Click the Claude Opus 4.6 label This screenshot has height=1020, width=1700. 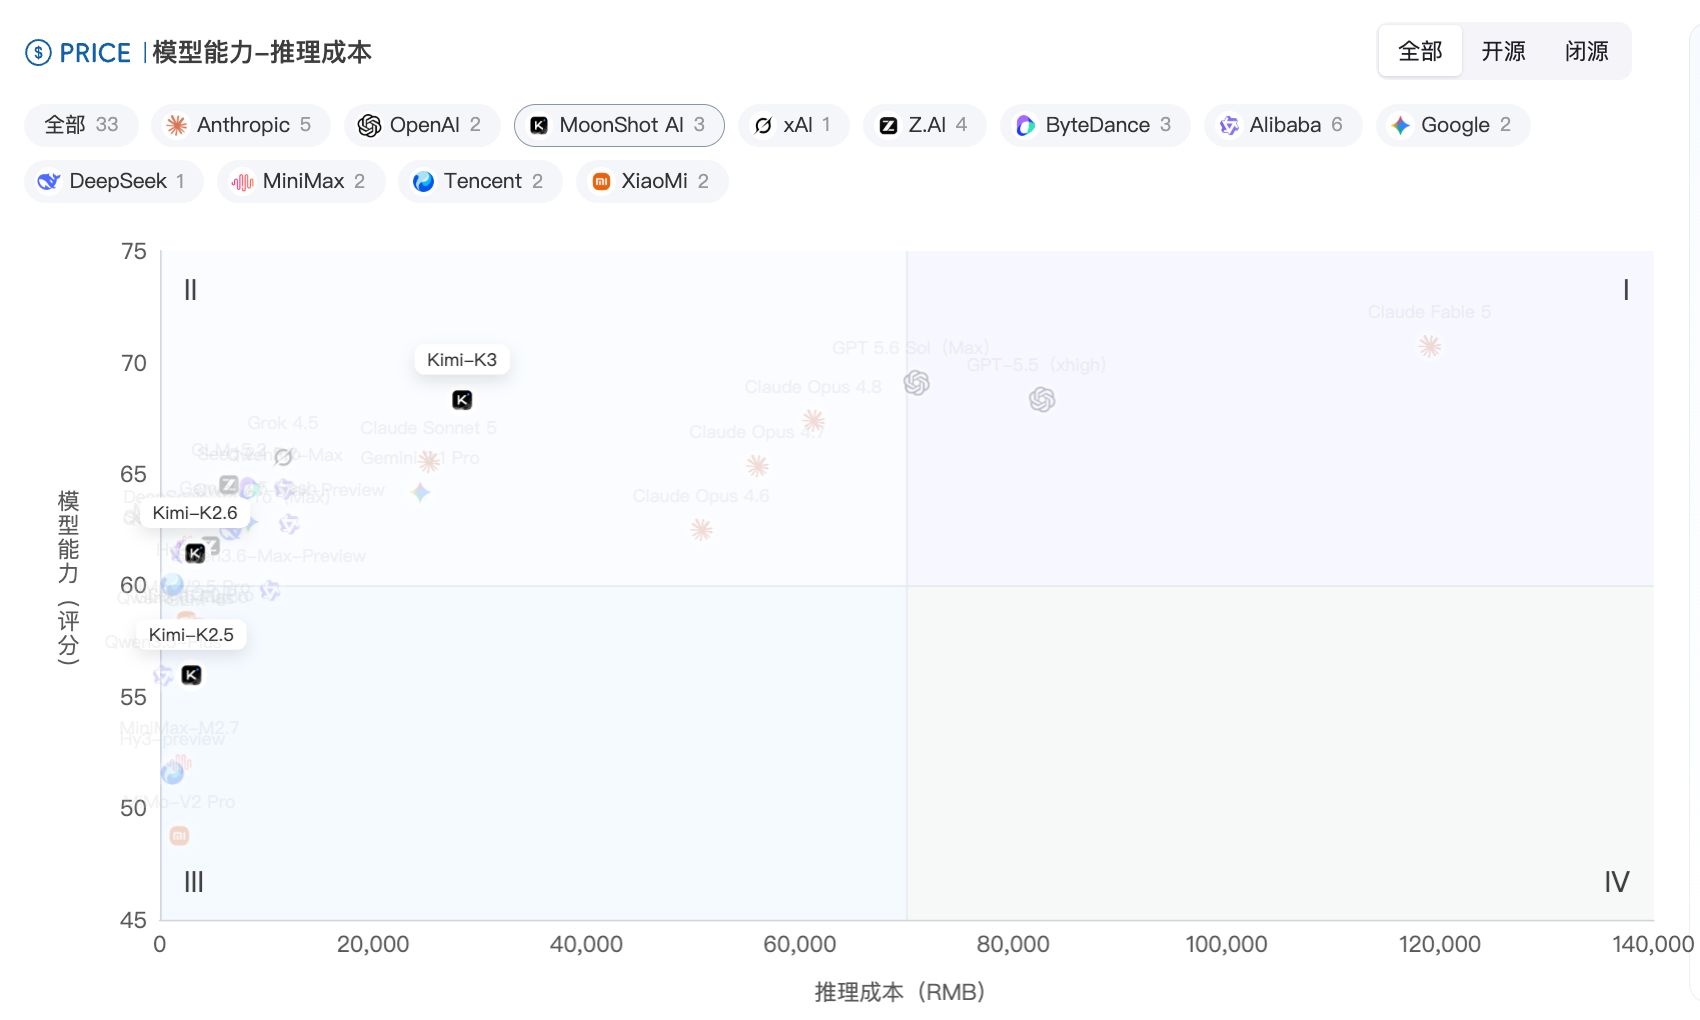(701, 496)
